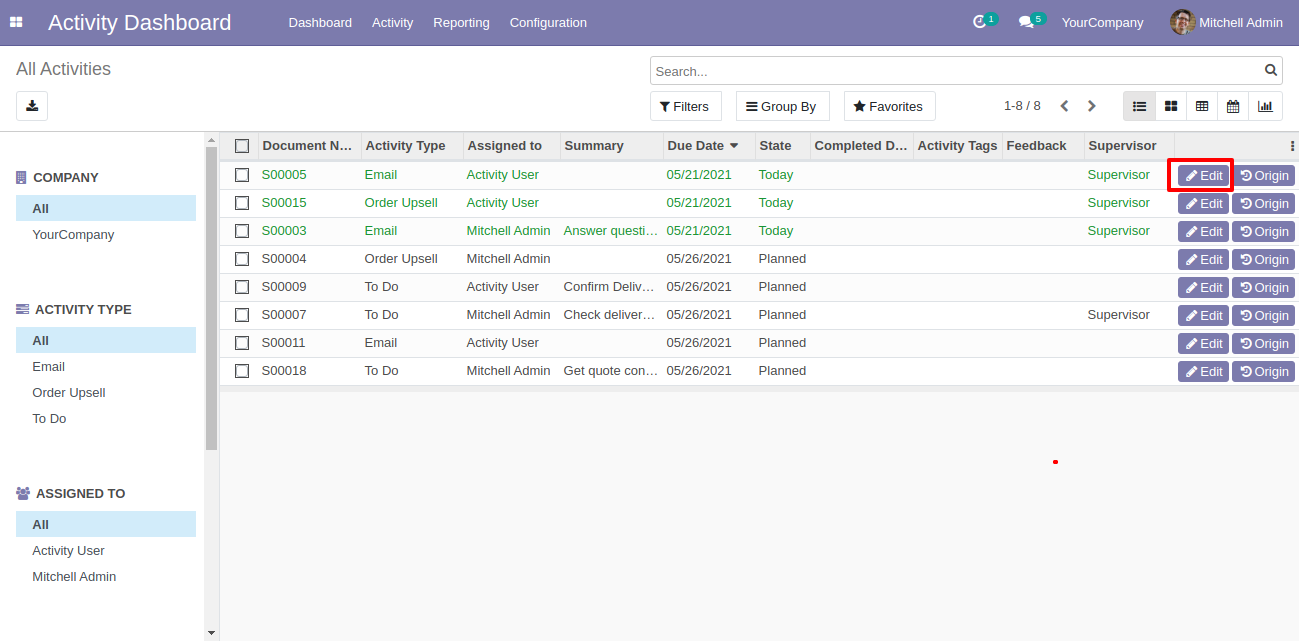Click Origin button for S00005
The width and height of the screenshot is (1299, 641).
click(1264, 176)
